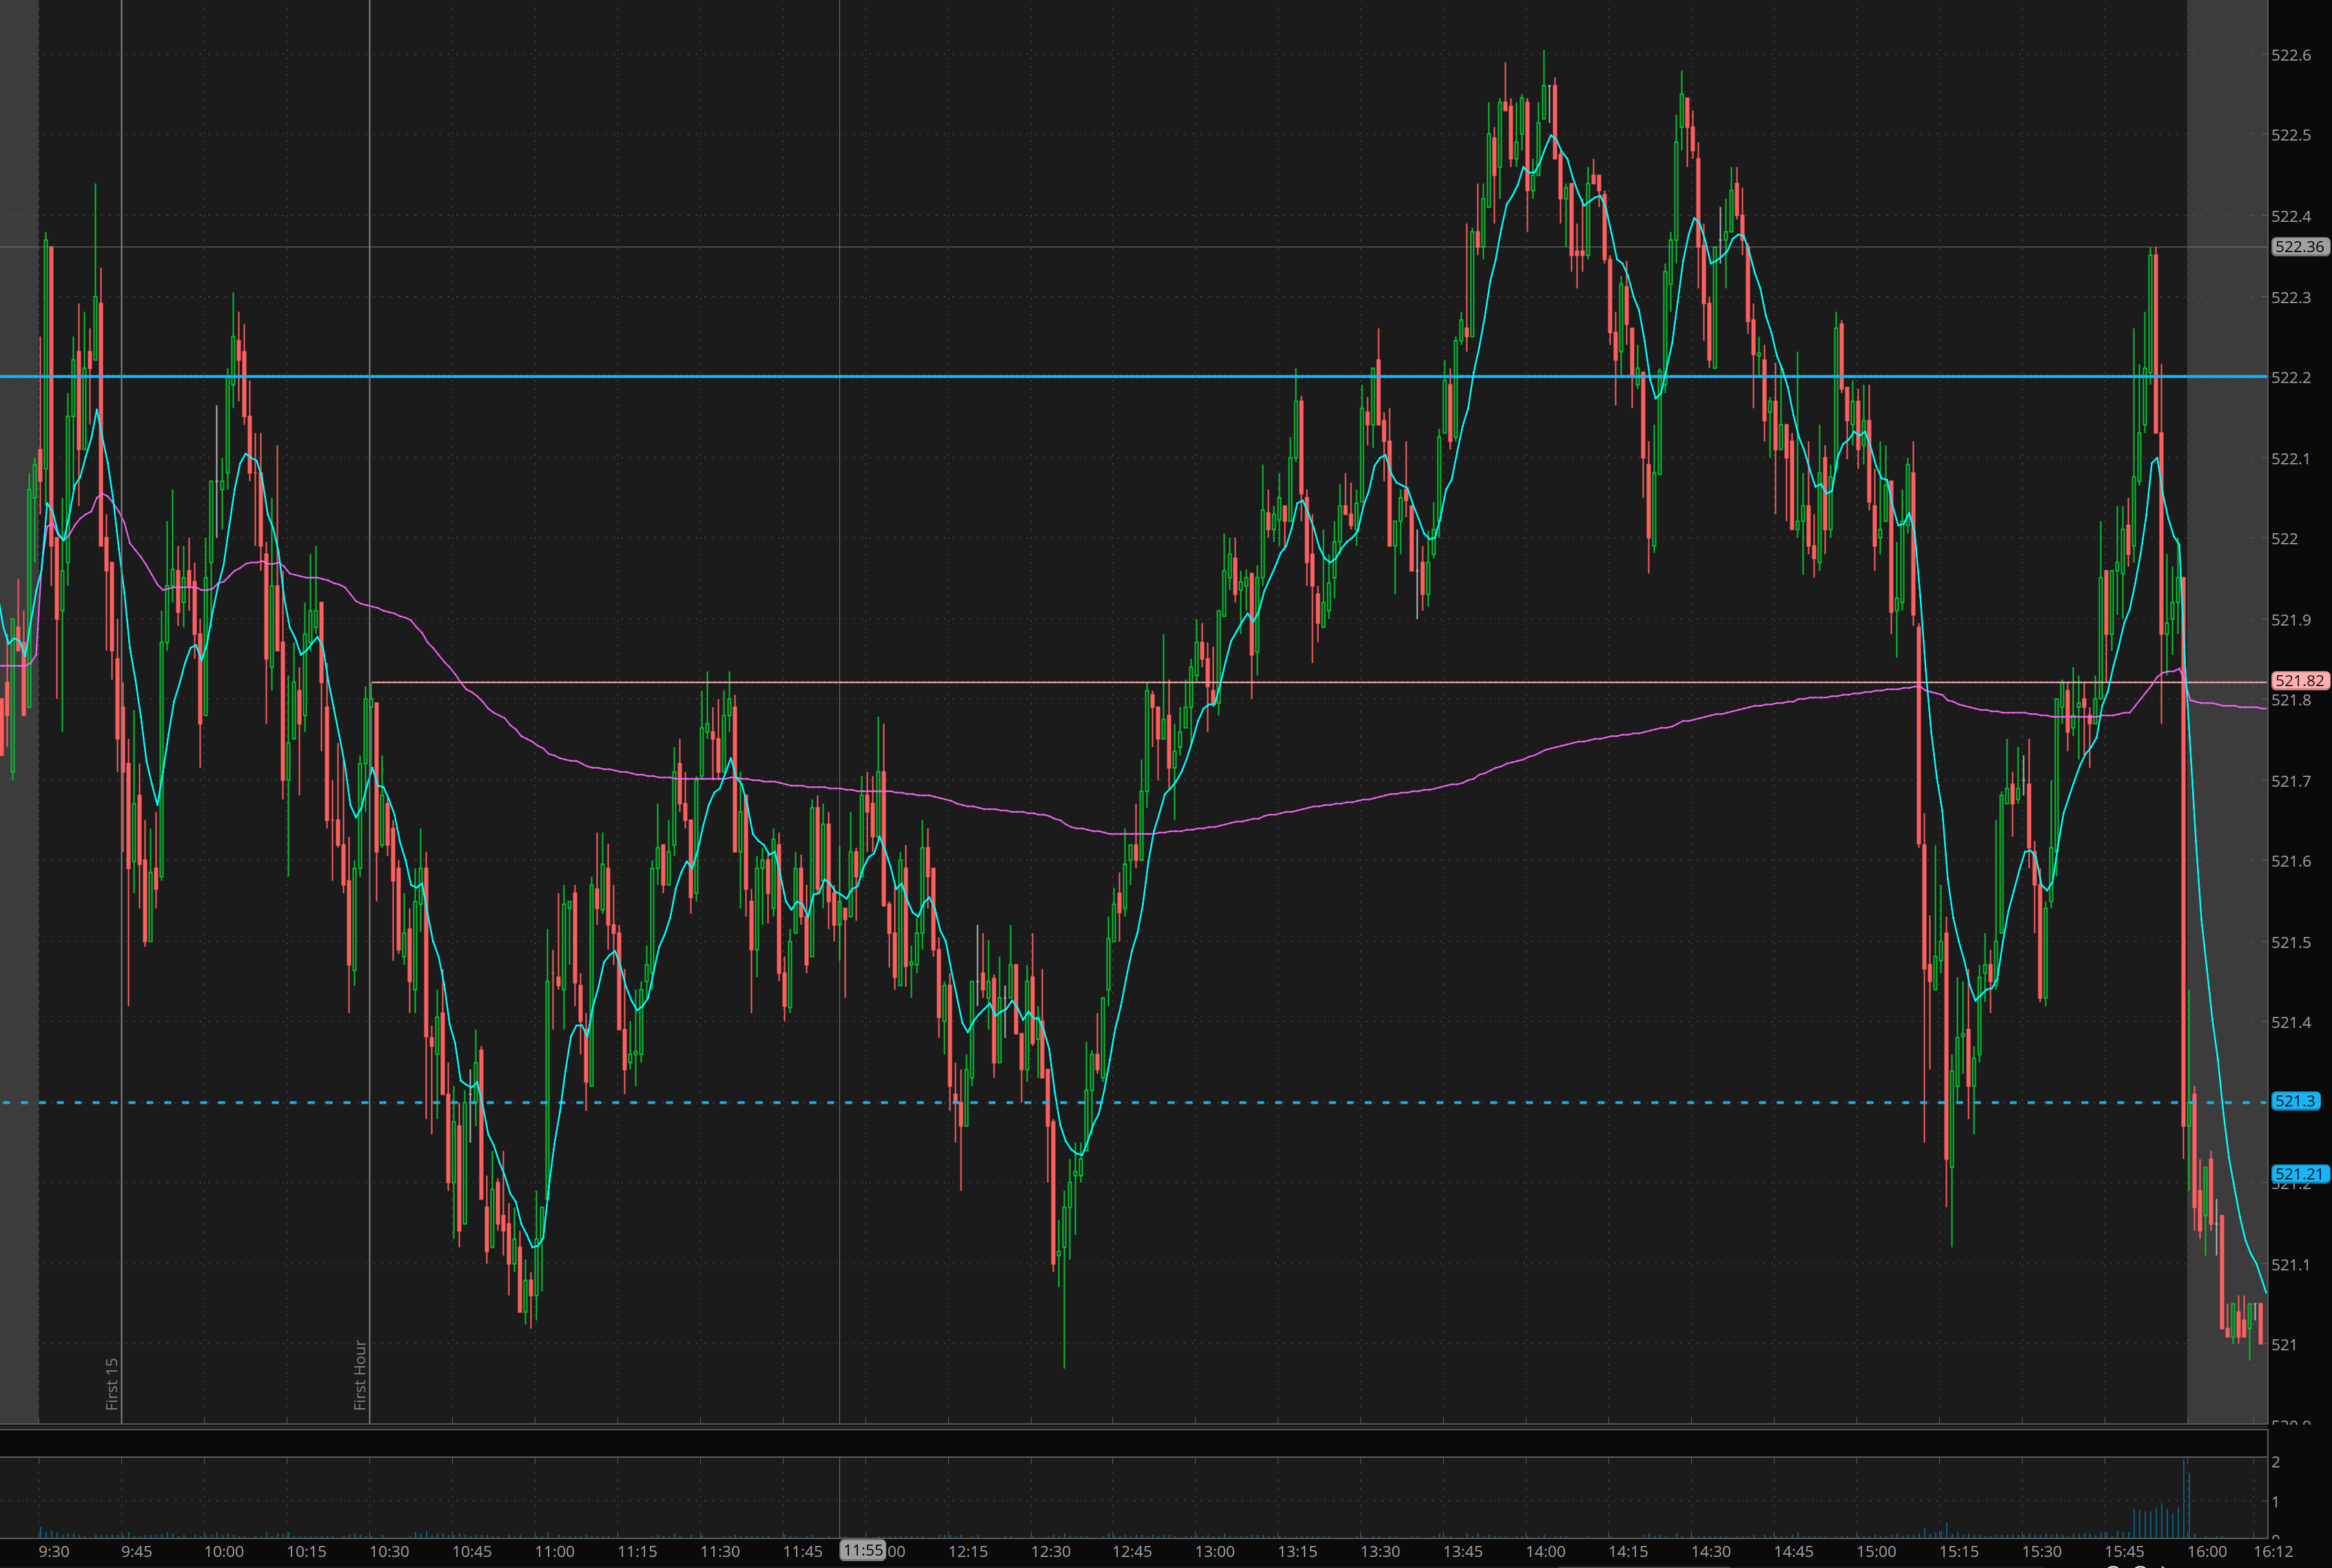Viewport: 2332px width, 1568px height.
Task: Click the 15:45 time axis label
Action: pyautogui.click(x=2124, y=1551)
